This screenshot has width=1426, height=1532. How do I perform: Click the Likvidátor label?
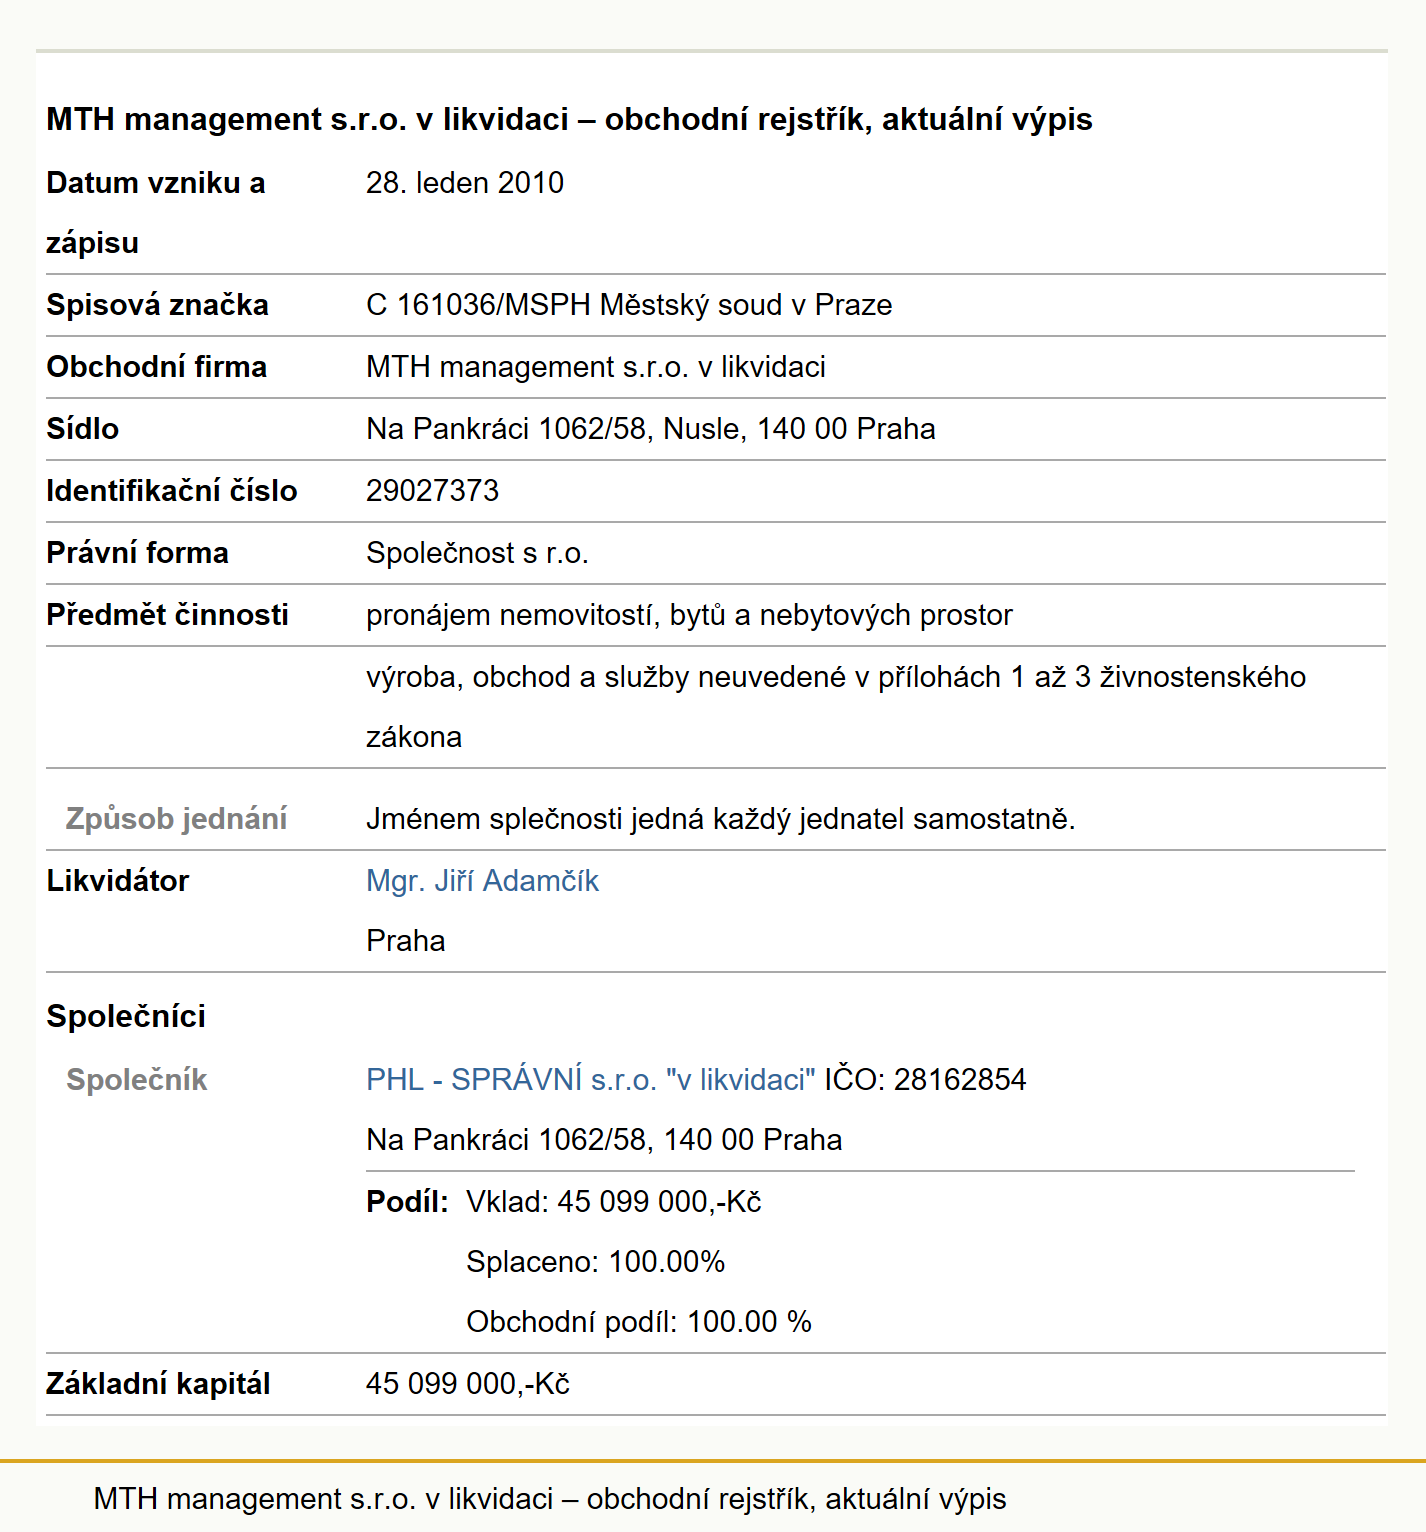(117, 881)
